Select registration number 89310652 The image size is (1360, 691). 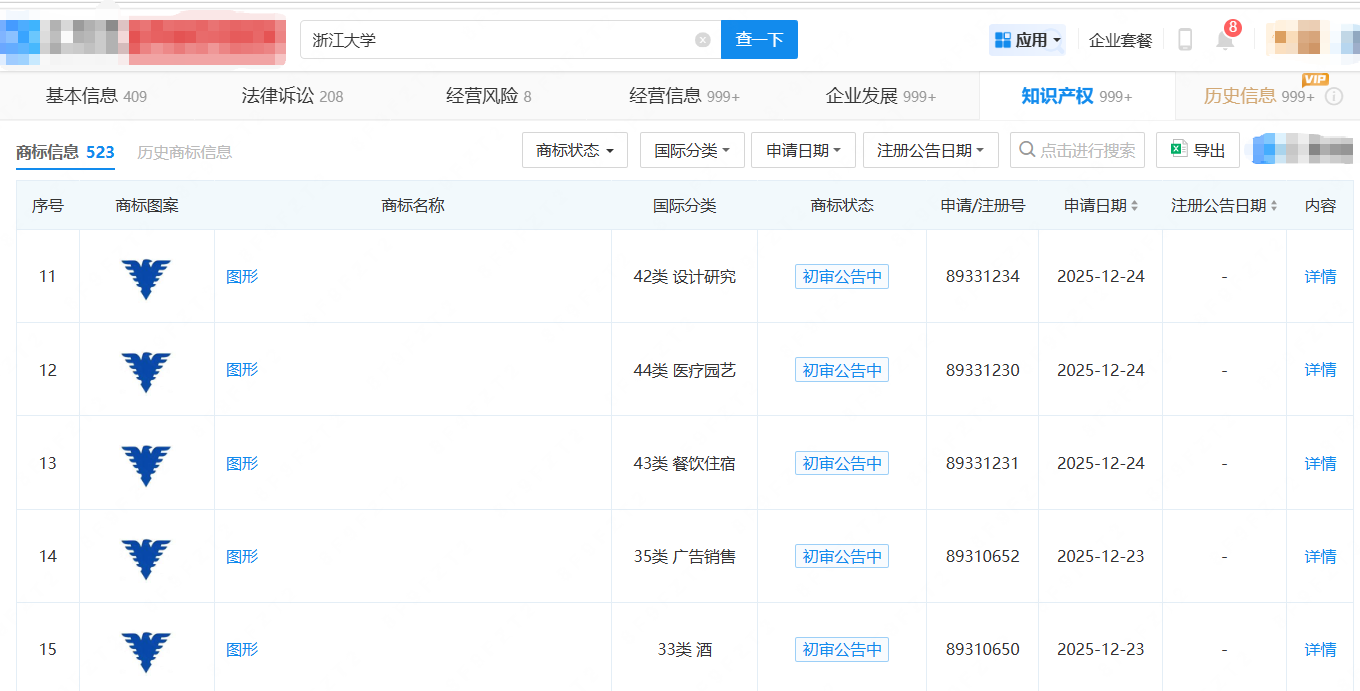coord(983,556)
